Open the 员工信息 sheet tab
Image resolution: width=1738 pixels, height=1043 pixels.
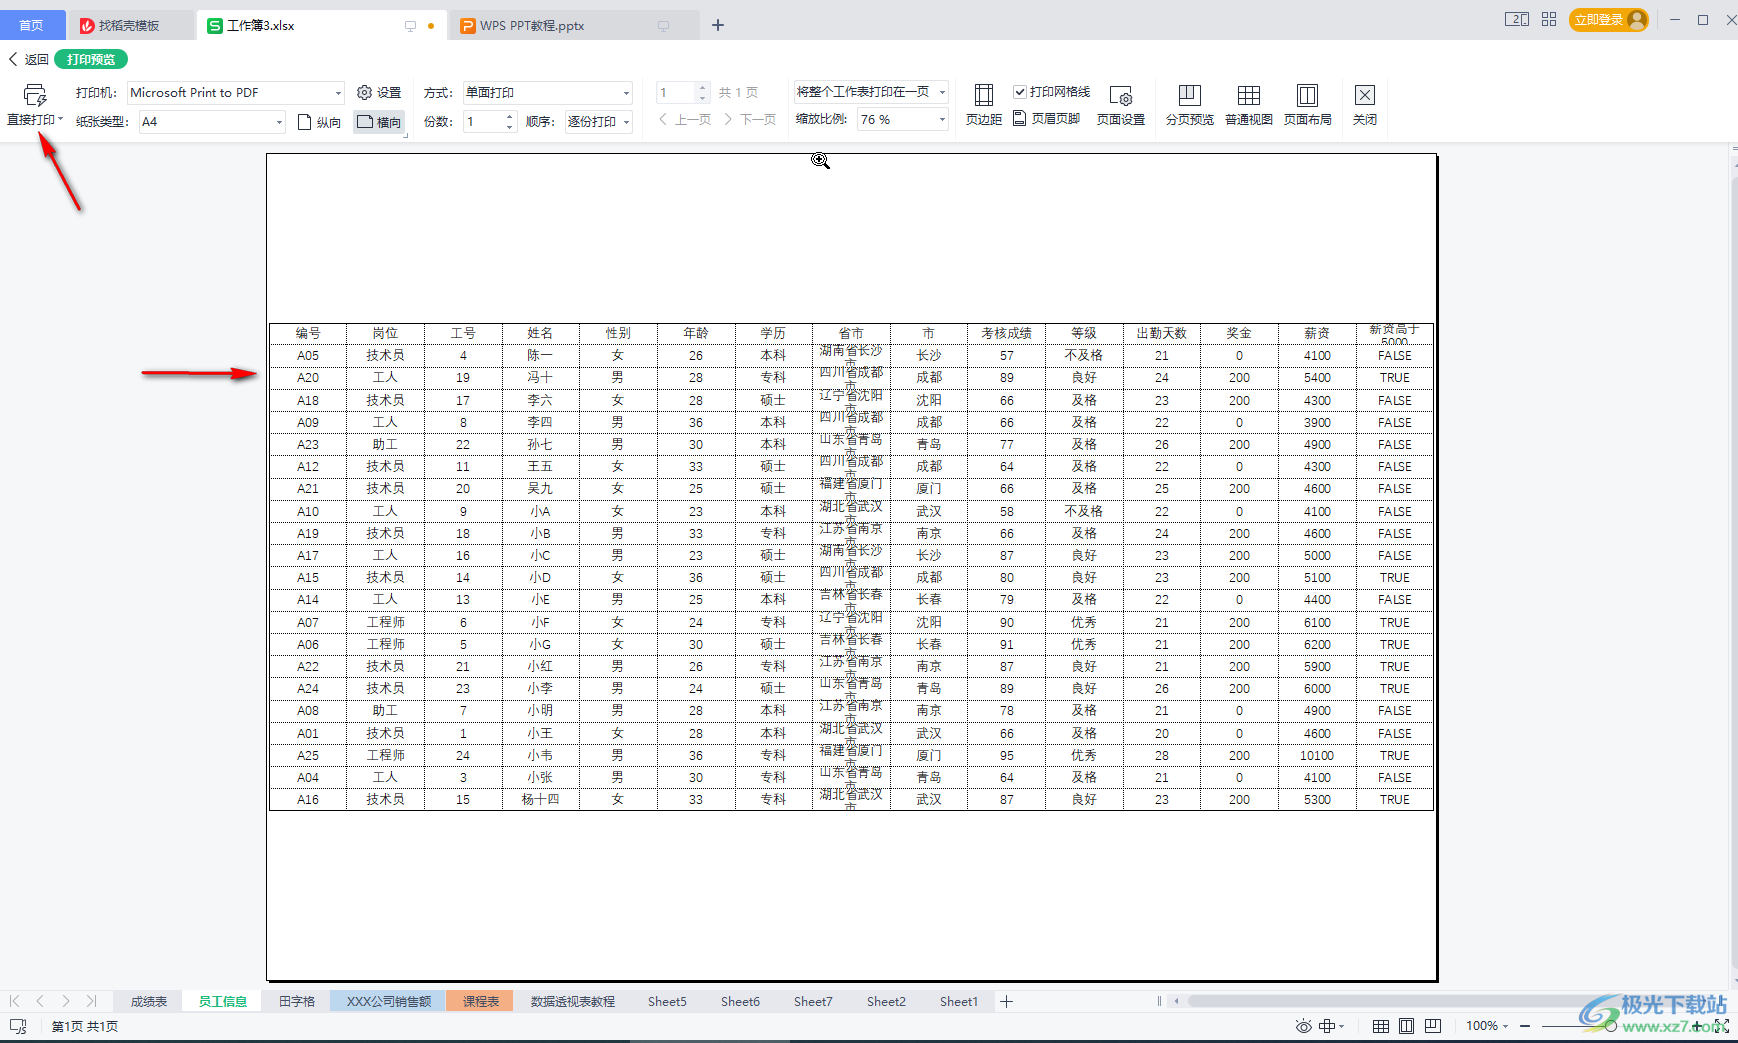coord(222,1001)
